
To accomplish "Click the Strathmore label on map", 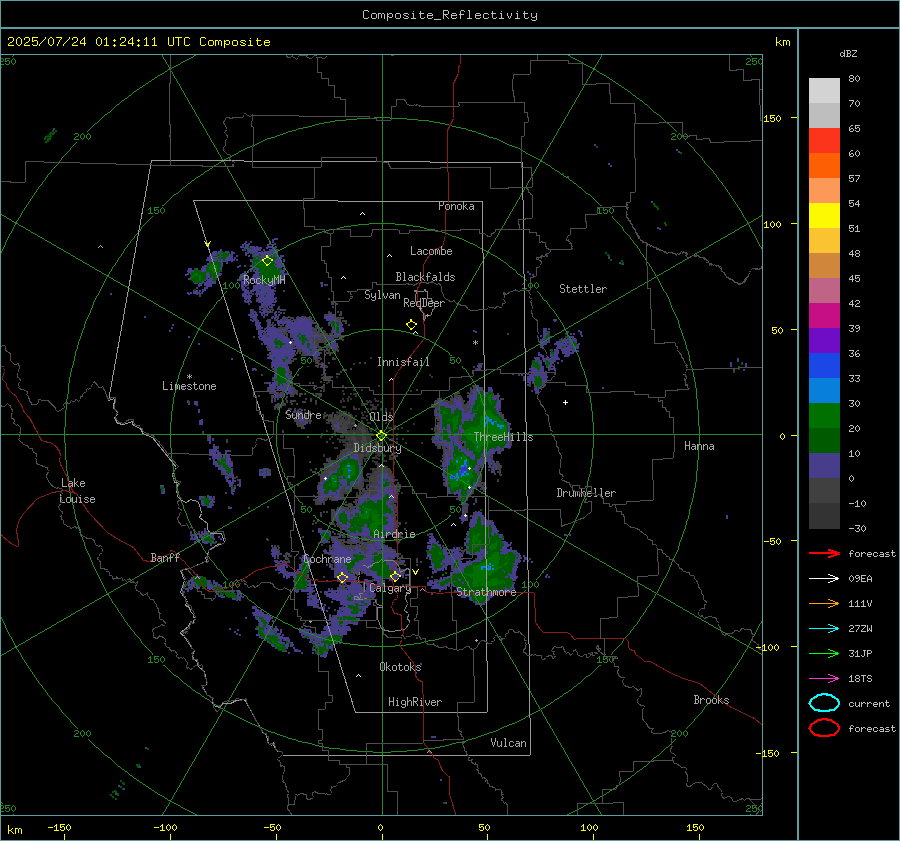I will 486,592.
